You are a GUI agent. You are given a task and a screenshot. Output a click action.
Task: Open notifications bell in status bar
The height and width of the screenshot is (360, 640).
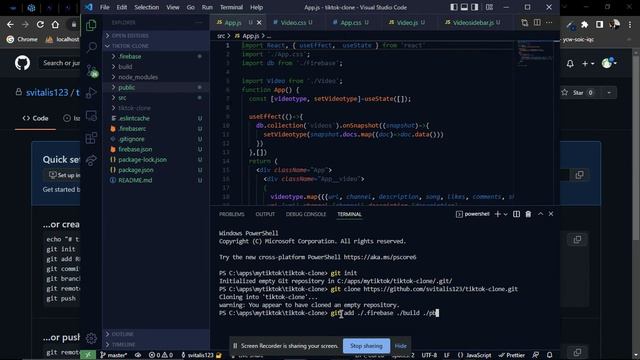pyautogui.click(x=550, y=355)
